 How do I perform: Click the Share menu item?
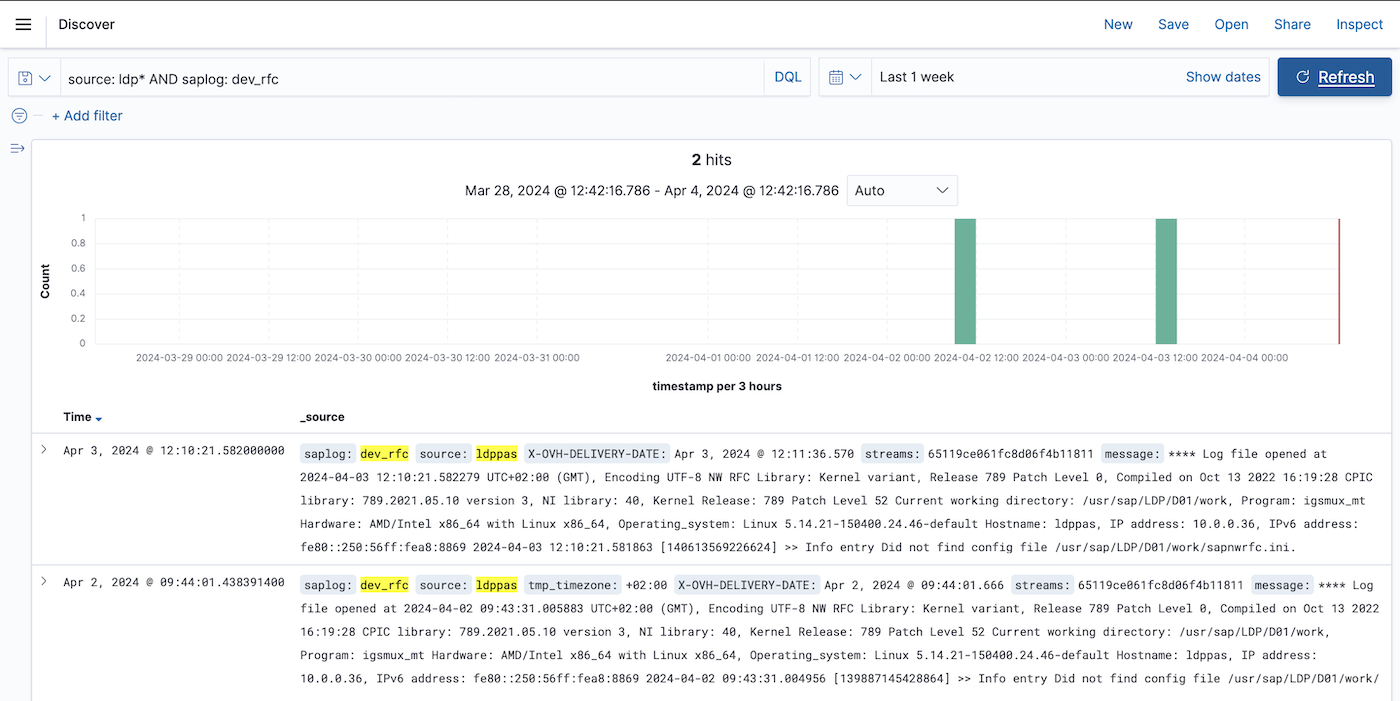[x=1292, y=24]
